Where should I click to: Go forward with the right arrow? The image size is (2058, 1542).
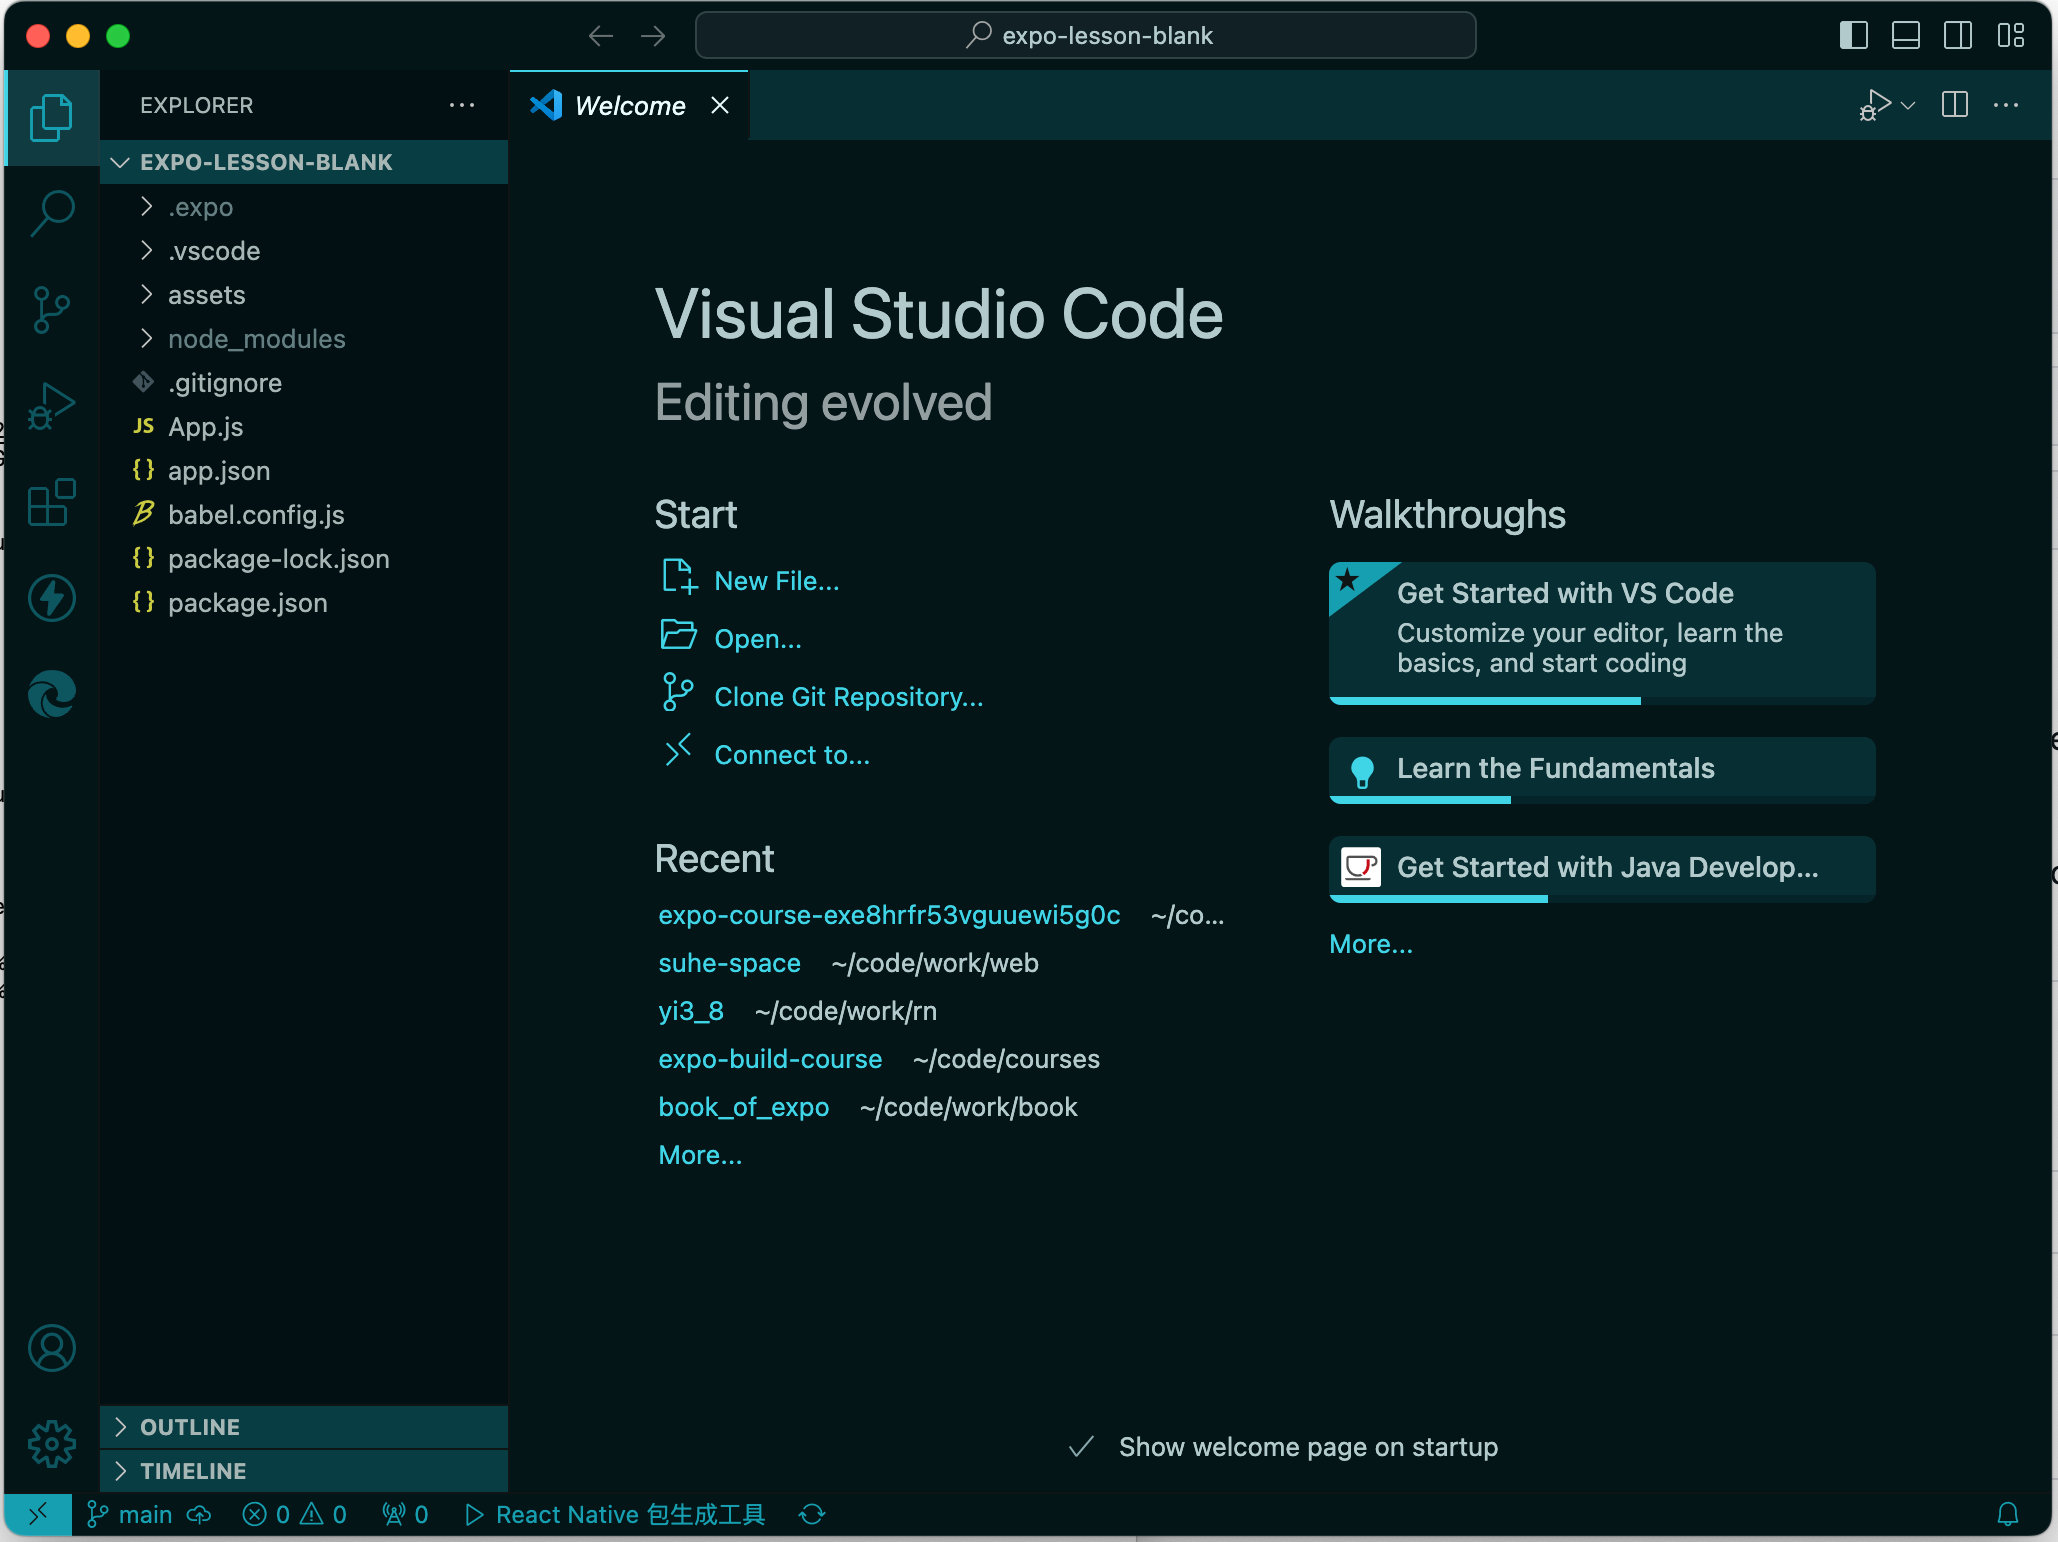pos(653,36)
